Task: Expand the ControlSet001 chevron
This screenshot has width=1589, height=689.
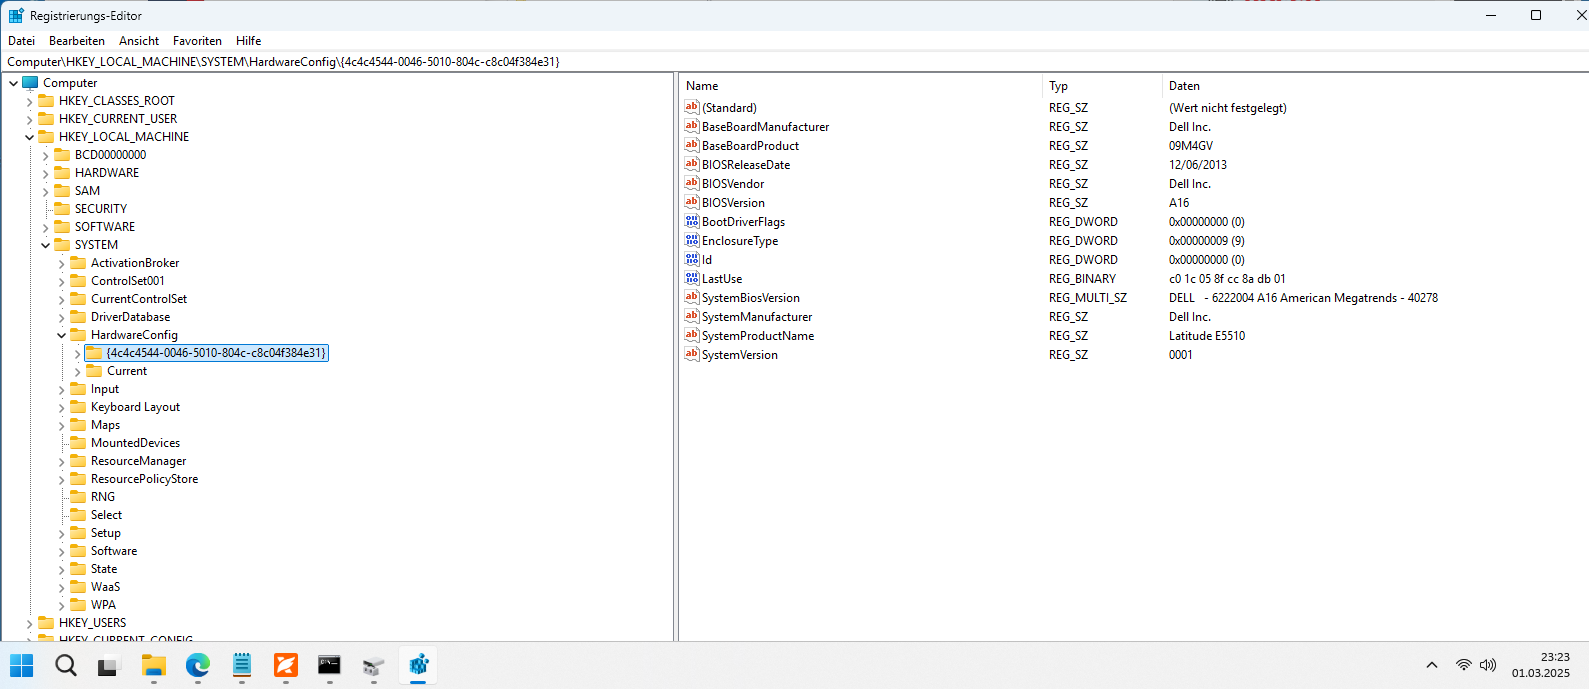Action: pyautogui.click(x=61, y=281)
